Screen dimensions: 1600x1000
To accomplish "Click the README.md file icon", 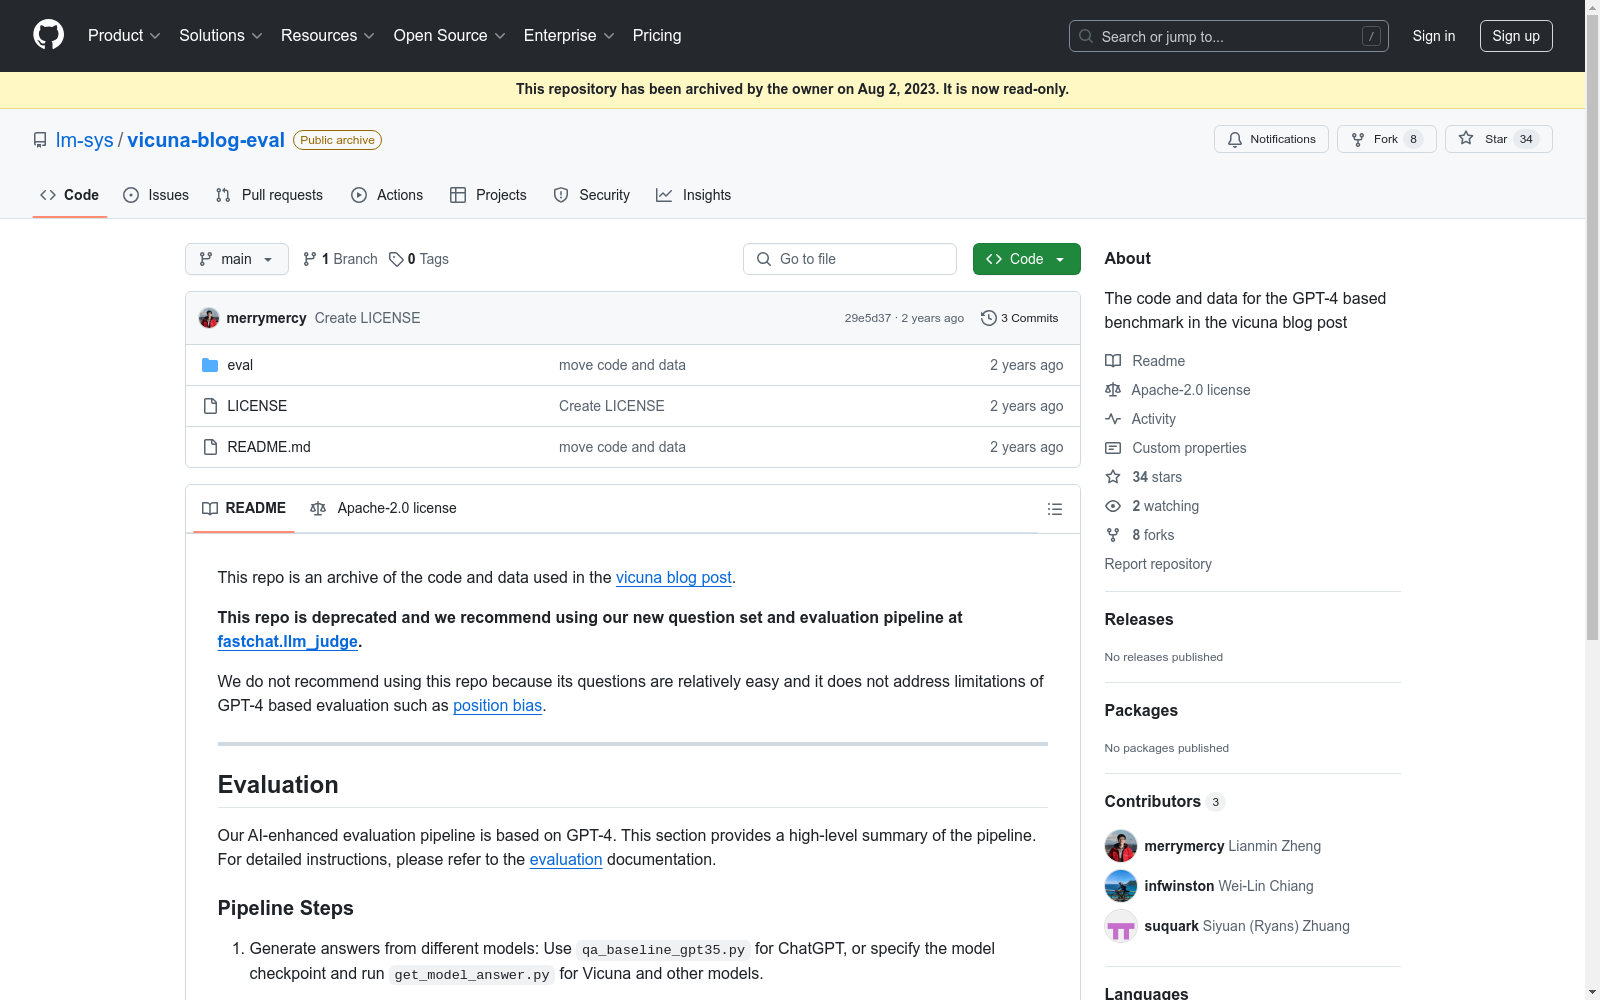I will click(x=210, y=447).
